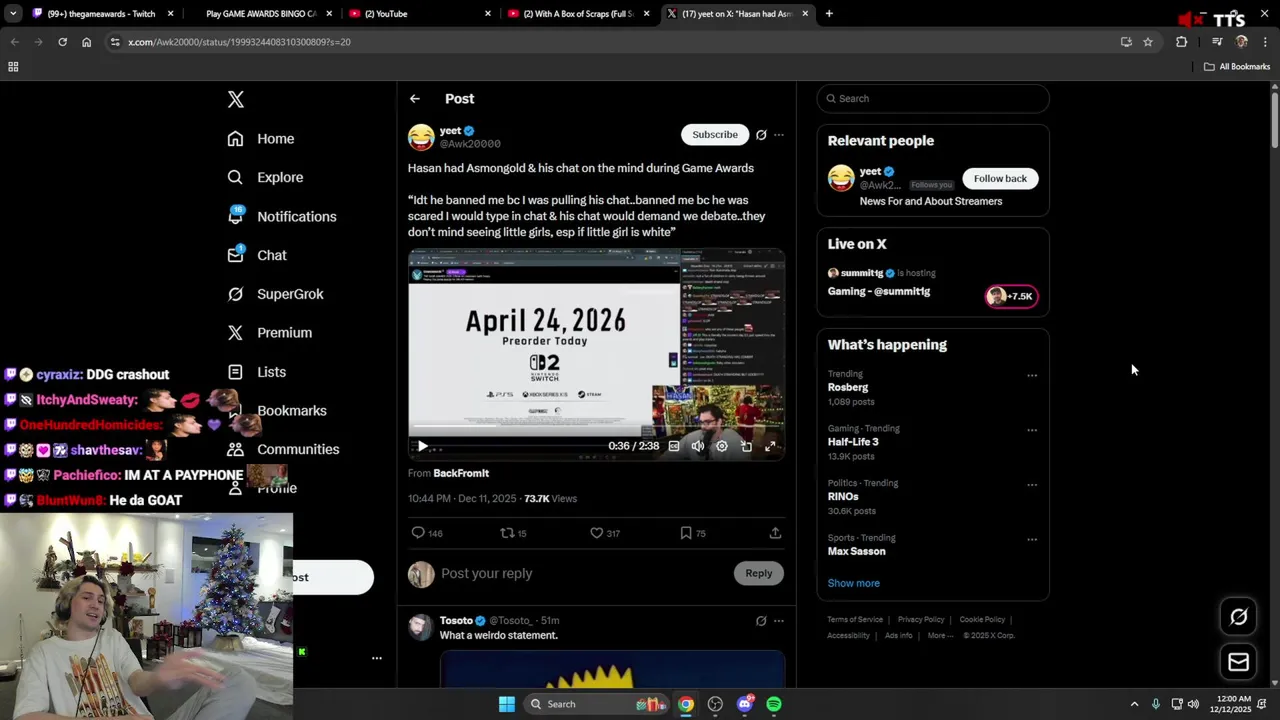Subscribe to yeet's account
Image resolution: width=1280 pixels, height=720 pixels.
pyautogui.click(x=715, y=134)
